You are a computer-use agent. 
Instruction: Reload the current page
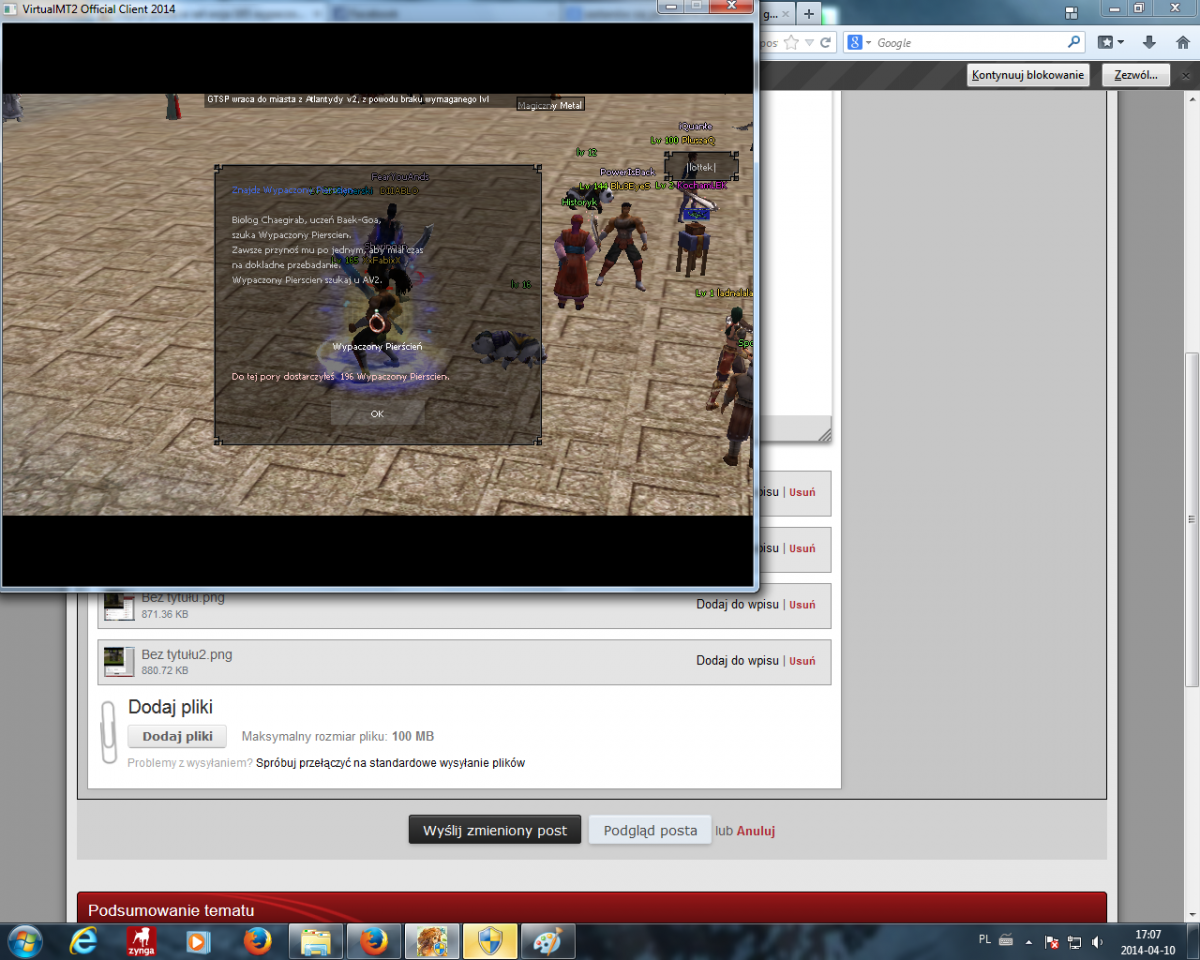(x=826, y=43)
